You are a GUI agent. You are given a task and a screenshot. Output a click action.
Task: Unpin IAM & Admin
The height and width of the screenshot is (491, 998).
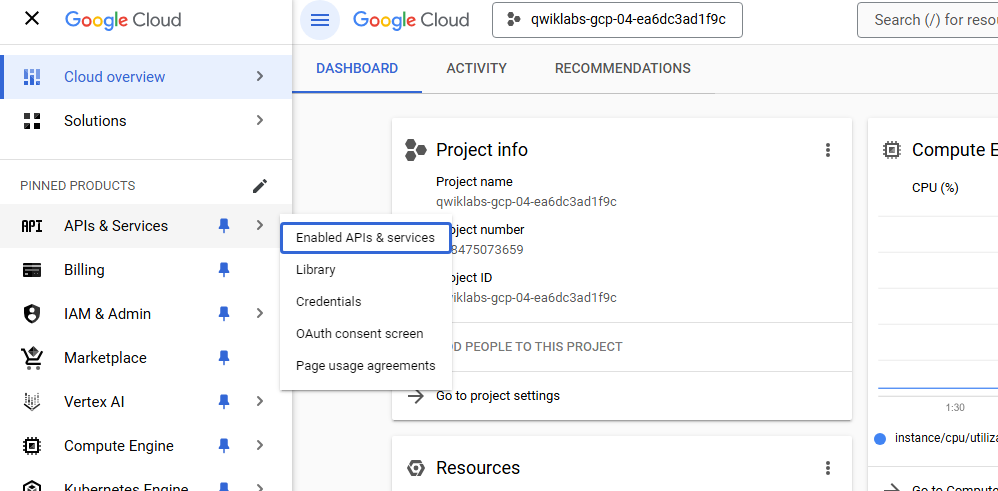[223, 313]
